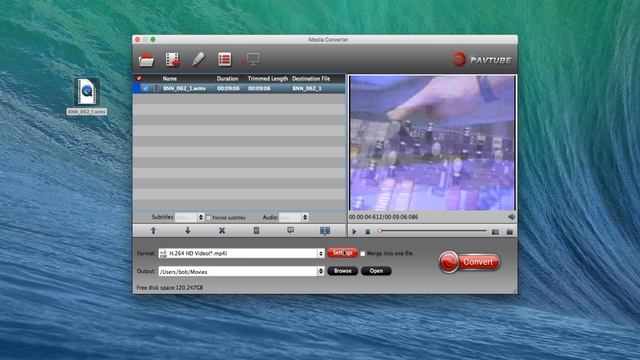The height and width of the screenshot is (360, 640).
Task: Open the Format dropdown H.264 HD Video
Action: click(241, 253)
